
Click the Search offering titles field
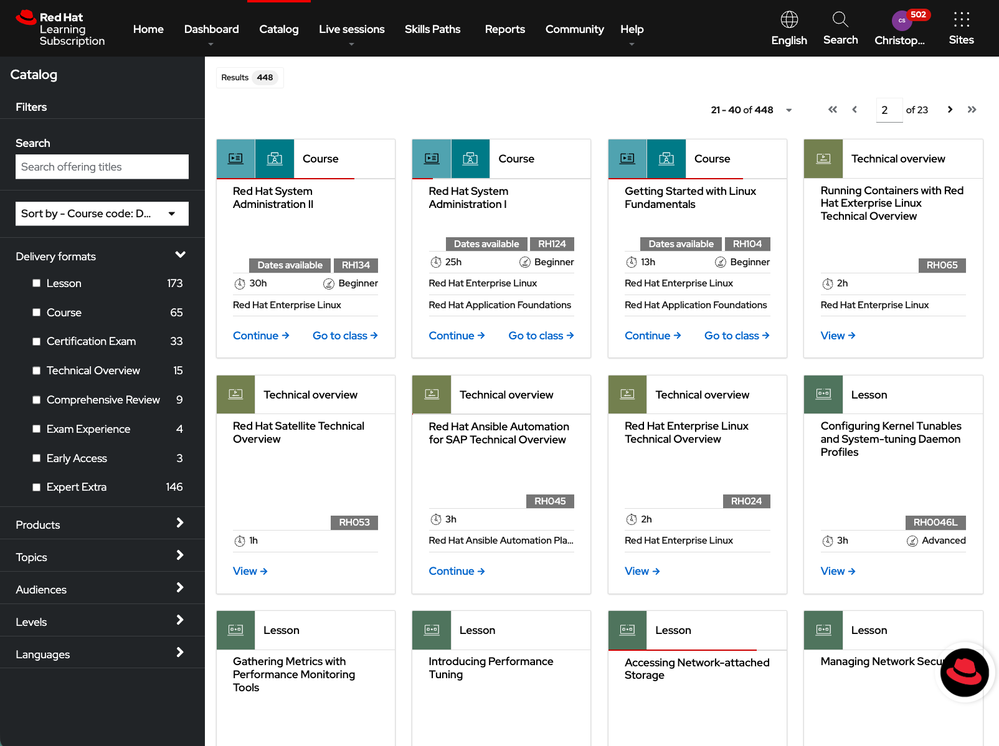pyautogui.click(x=102, y=167)
